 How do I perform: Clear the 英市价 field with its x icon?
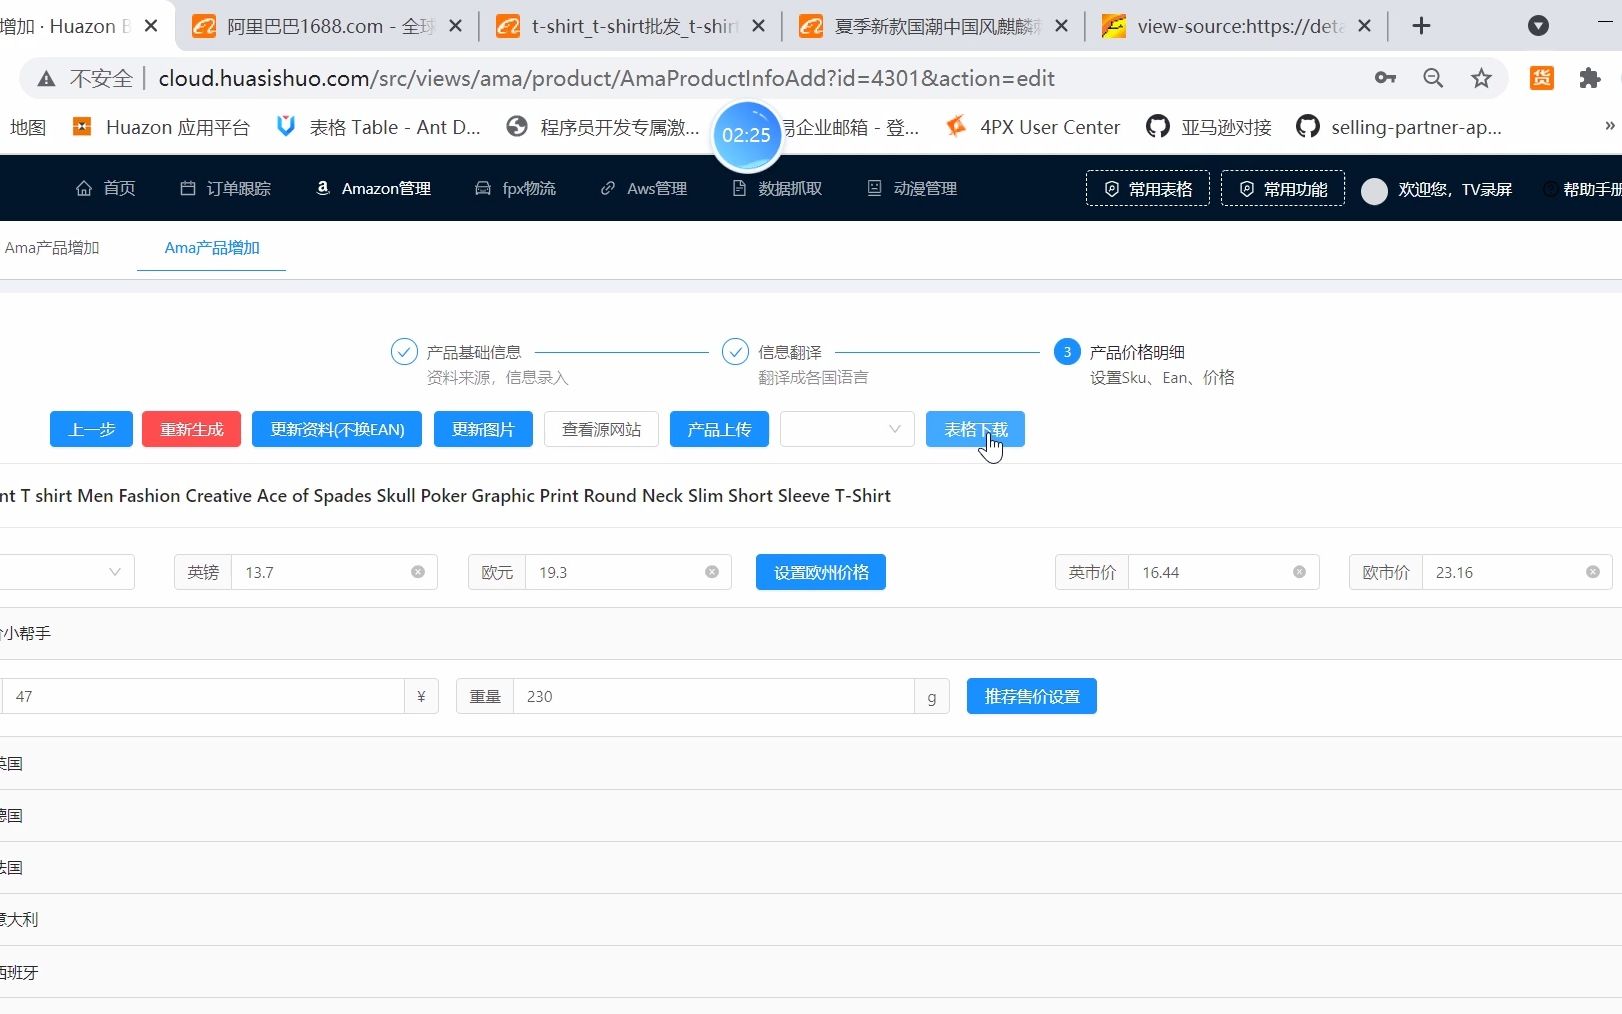(x=1299, y=572)
